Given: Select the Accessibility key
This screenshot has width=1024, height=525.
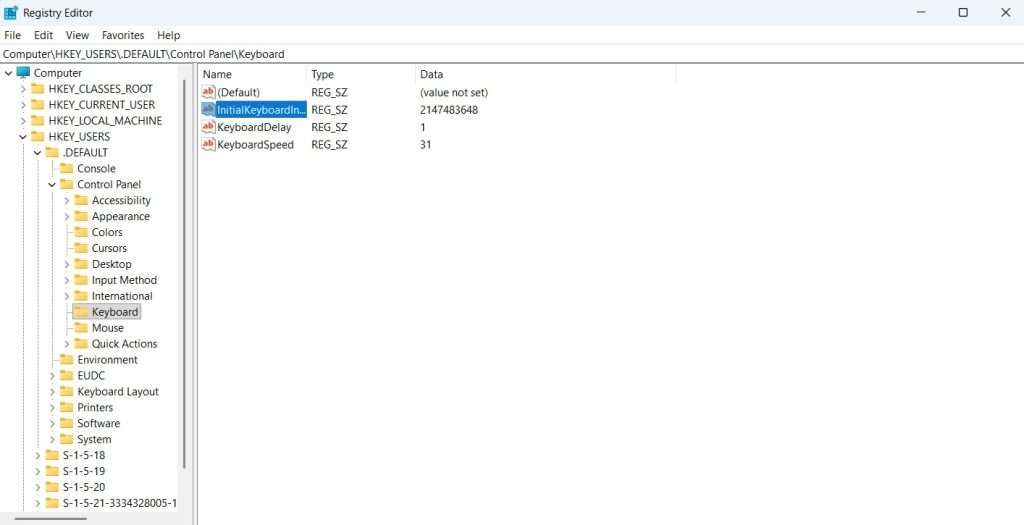Looking at the screenshot, I should [x=121, y=200].
